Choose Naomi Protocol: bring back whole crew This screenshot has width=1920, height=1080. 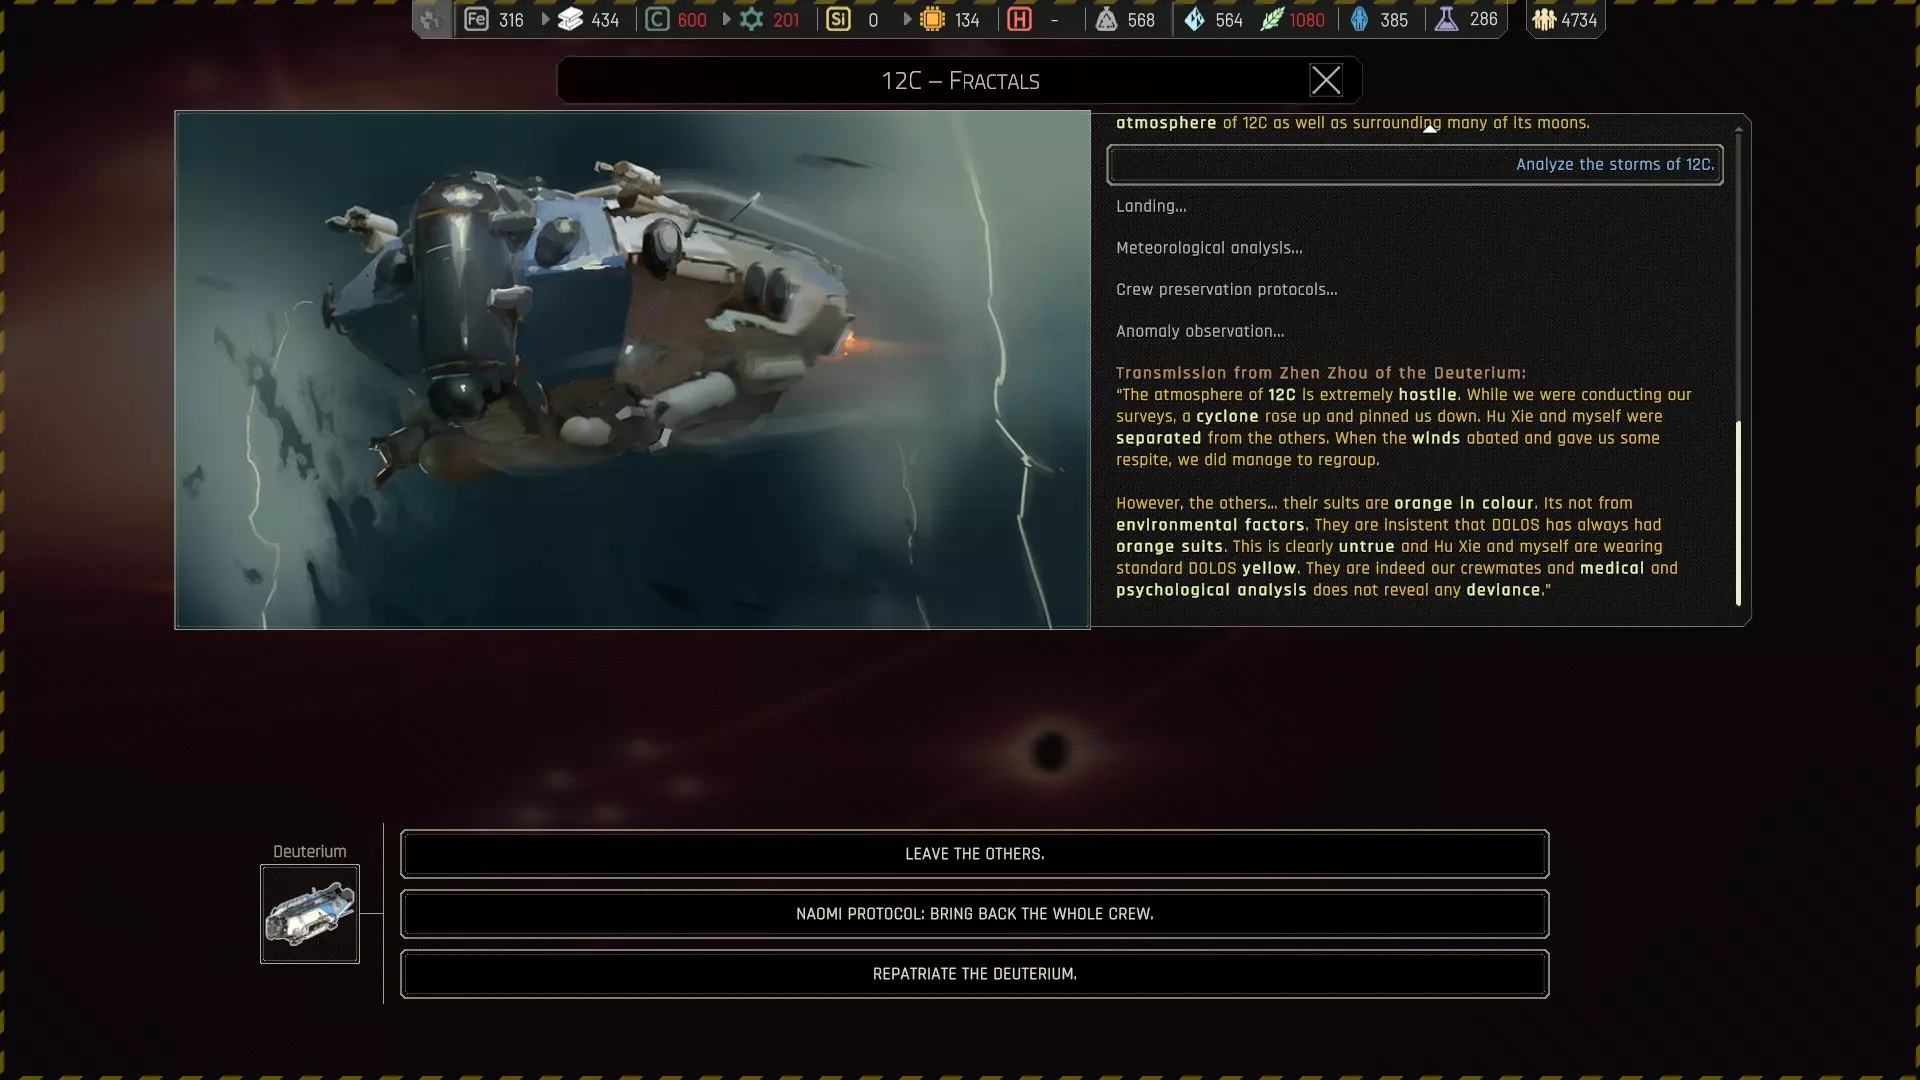pyautogui.click(x=974, y=914)
